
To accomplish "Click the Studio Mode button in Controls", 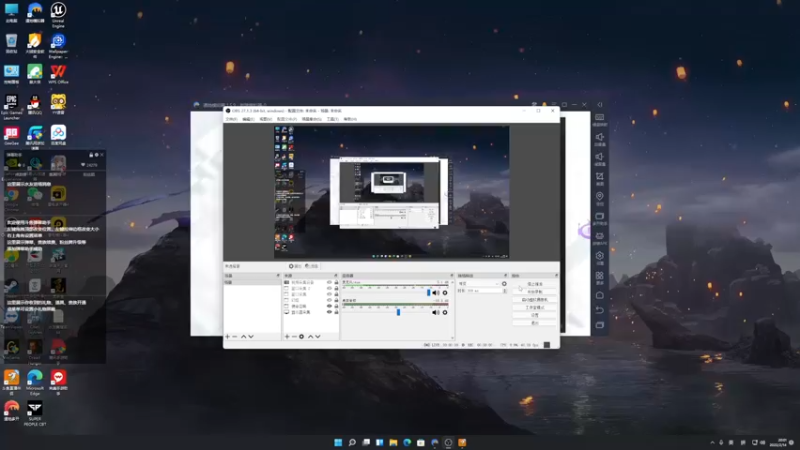I will tap(535, 308).
